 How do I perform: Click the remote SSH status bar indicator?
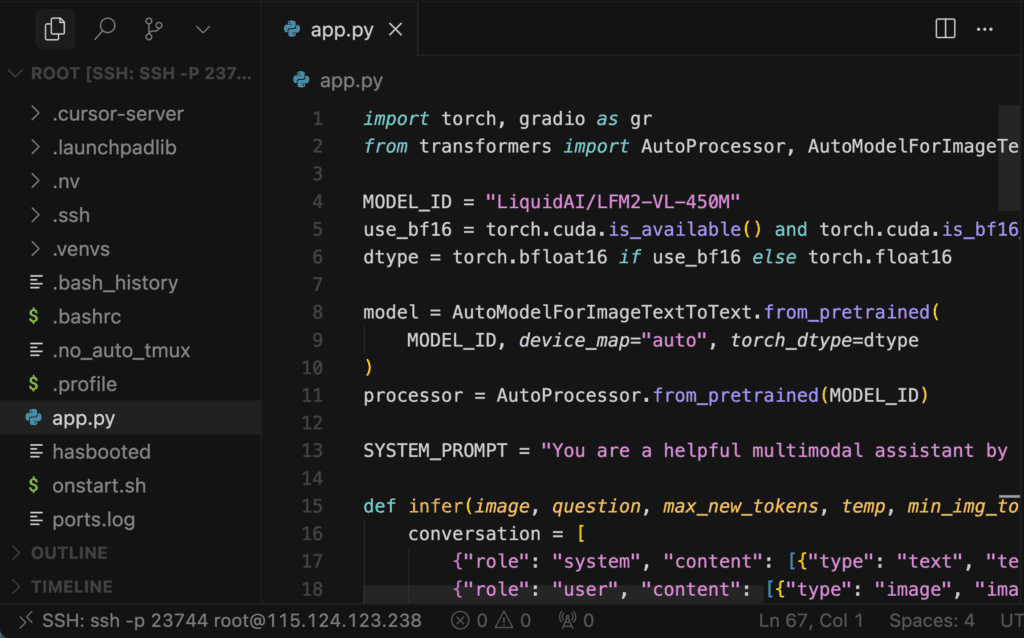click(x=220, y=621)
